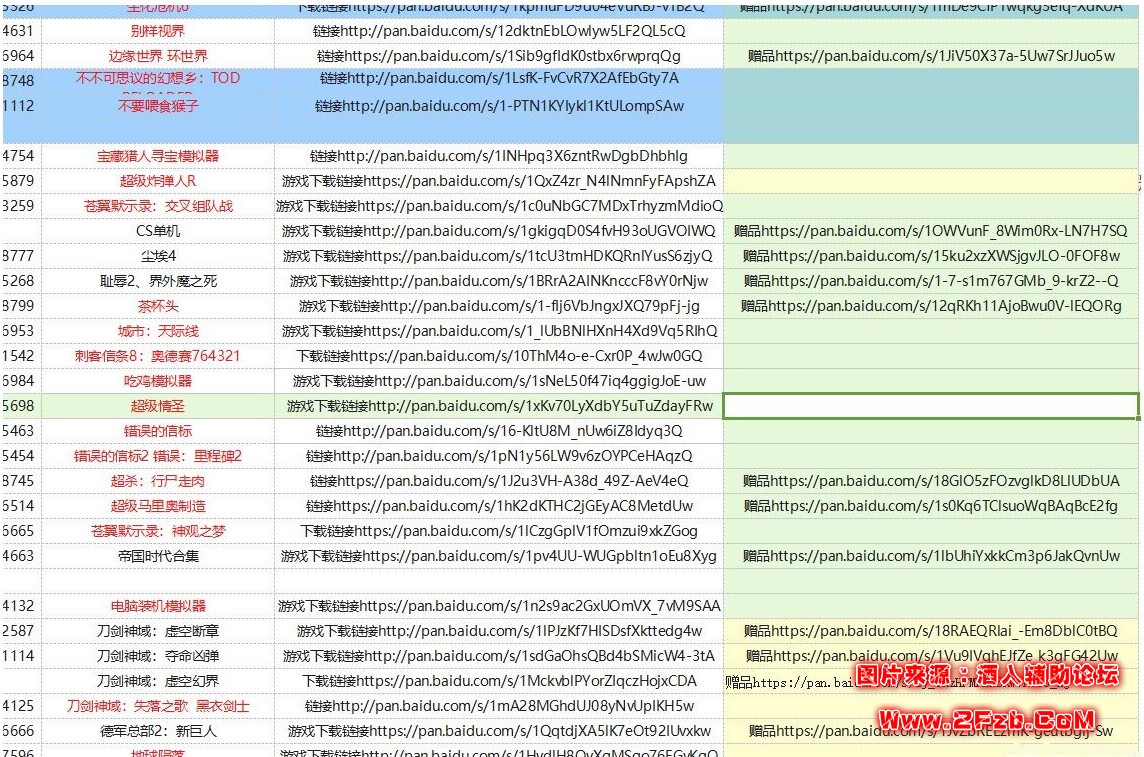
Task: Select the 不不可思议的幻想乡：TOD cell
Action: tap(158, 78)
